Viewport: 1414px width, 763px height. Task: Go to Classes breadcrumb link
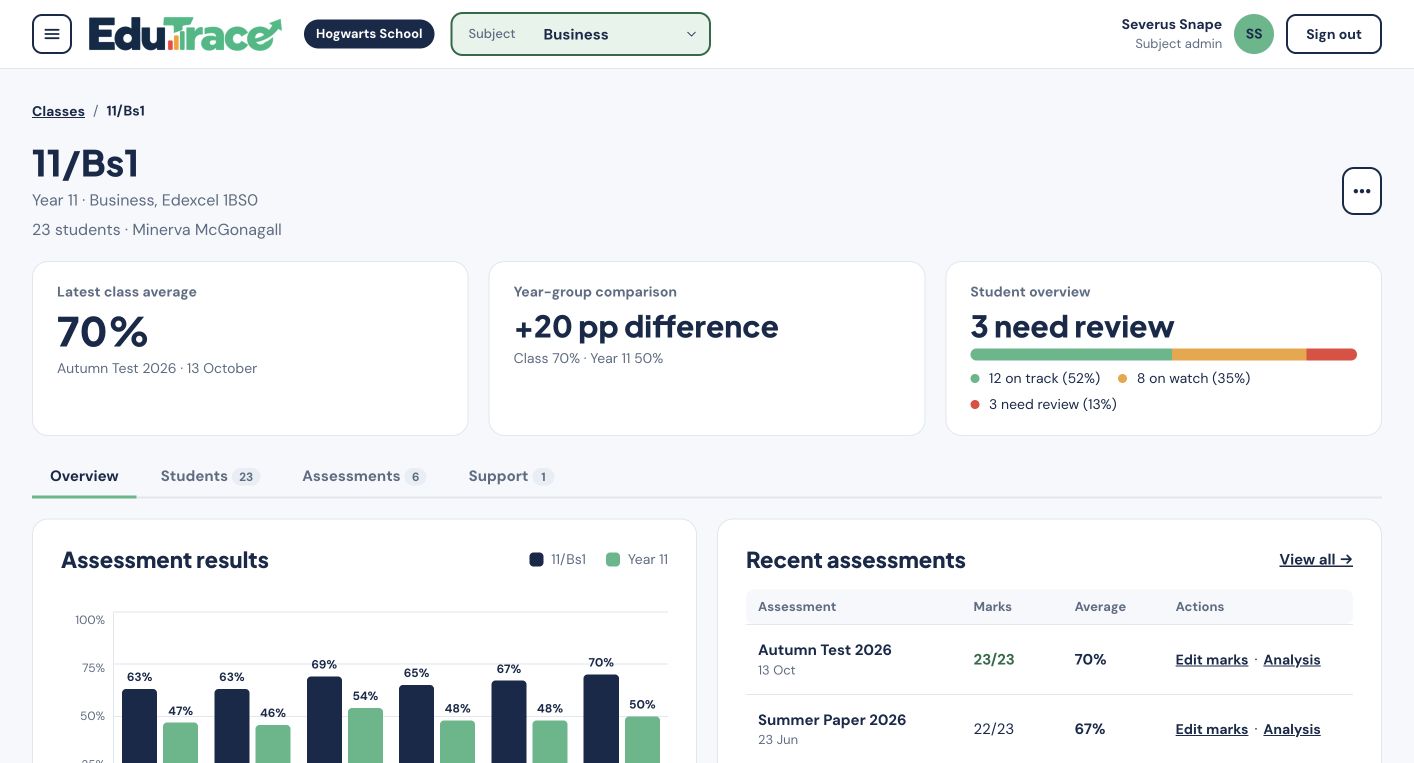(x=58, y=111)
